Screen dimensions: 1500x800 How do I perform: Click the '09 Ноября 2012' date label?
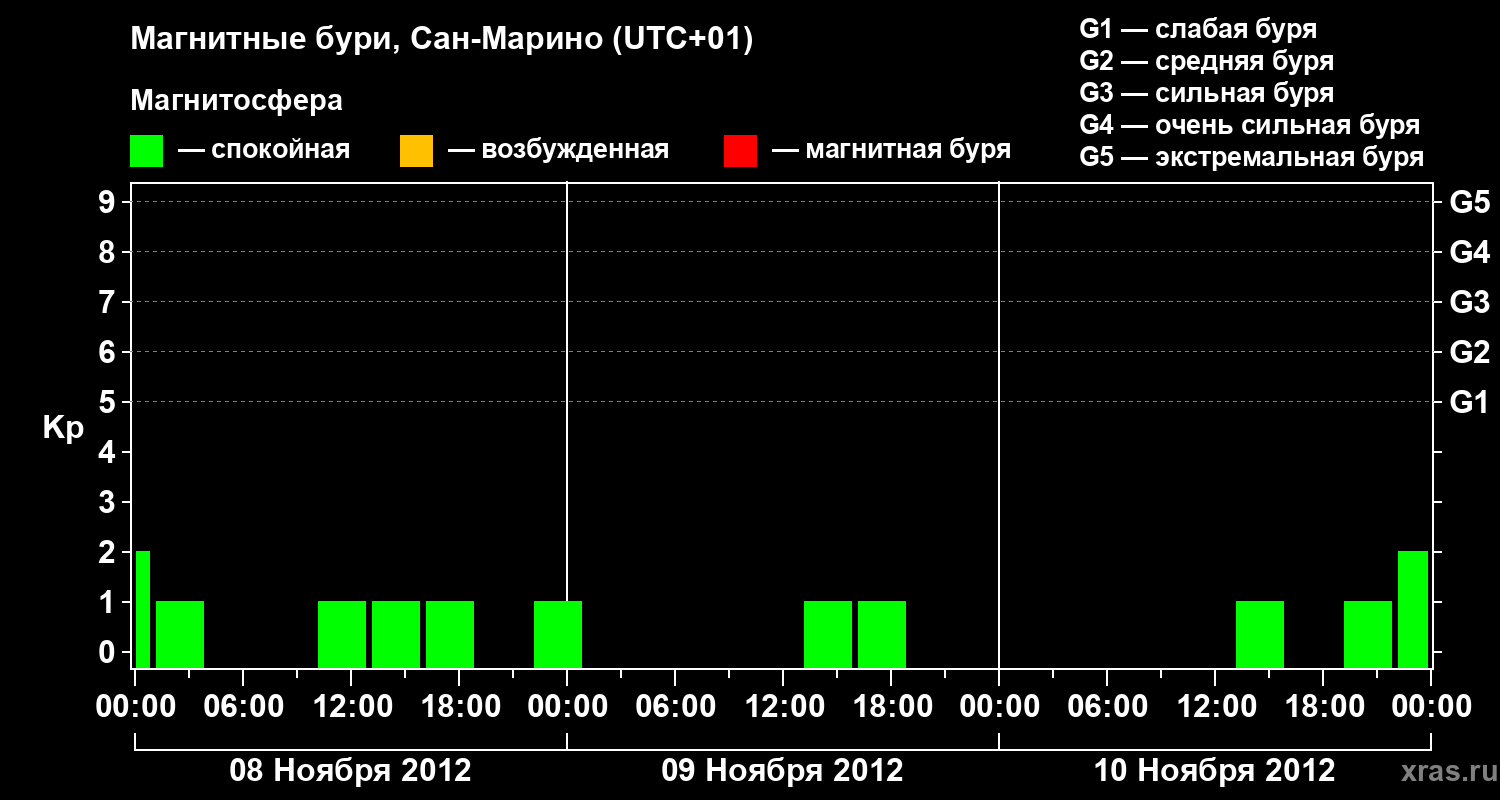click(782, 770)
